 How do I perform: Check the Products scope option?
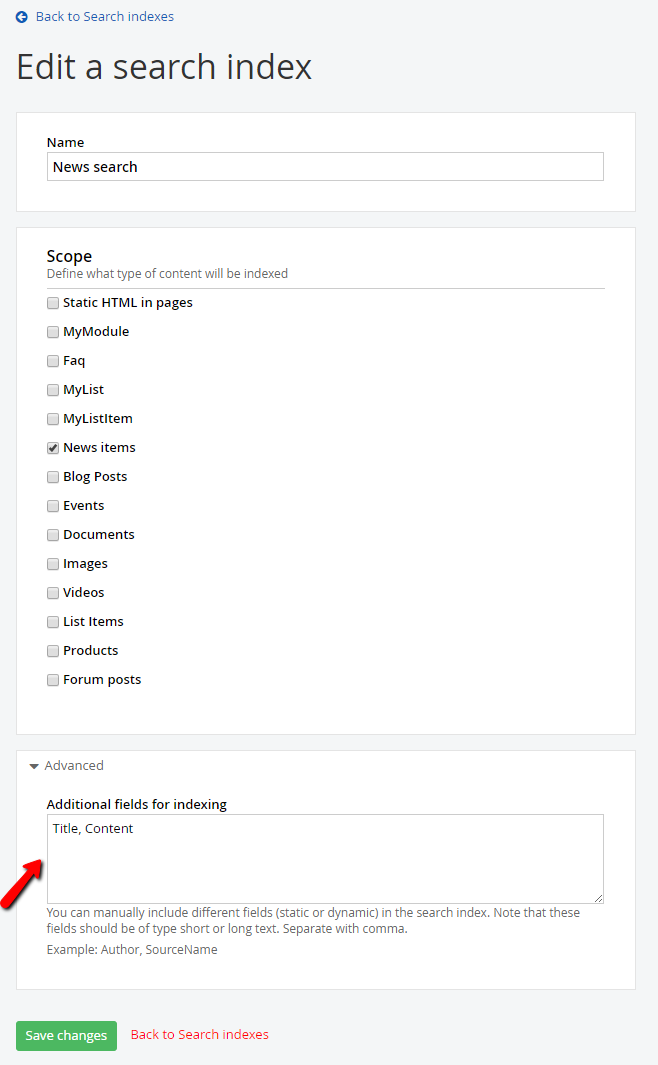click(52, 650)
